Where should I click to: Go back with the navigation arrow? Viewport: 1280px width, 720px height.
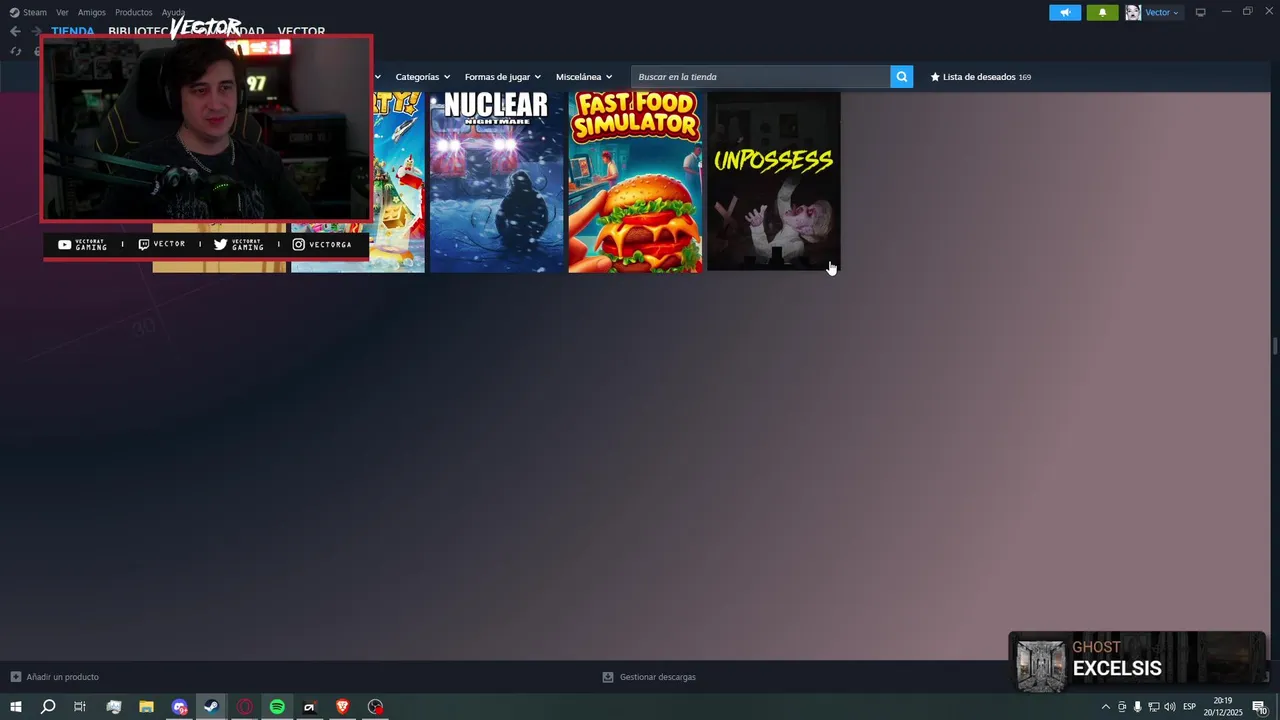tap(15, 31)
